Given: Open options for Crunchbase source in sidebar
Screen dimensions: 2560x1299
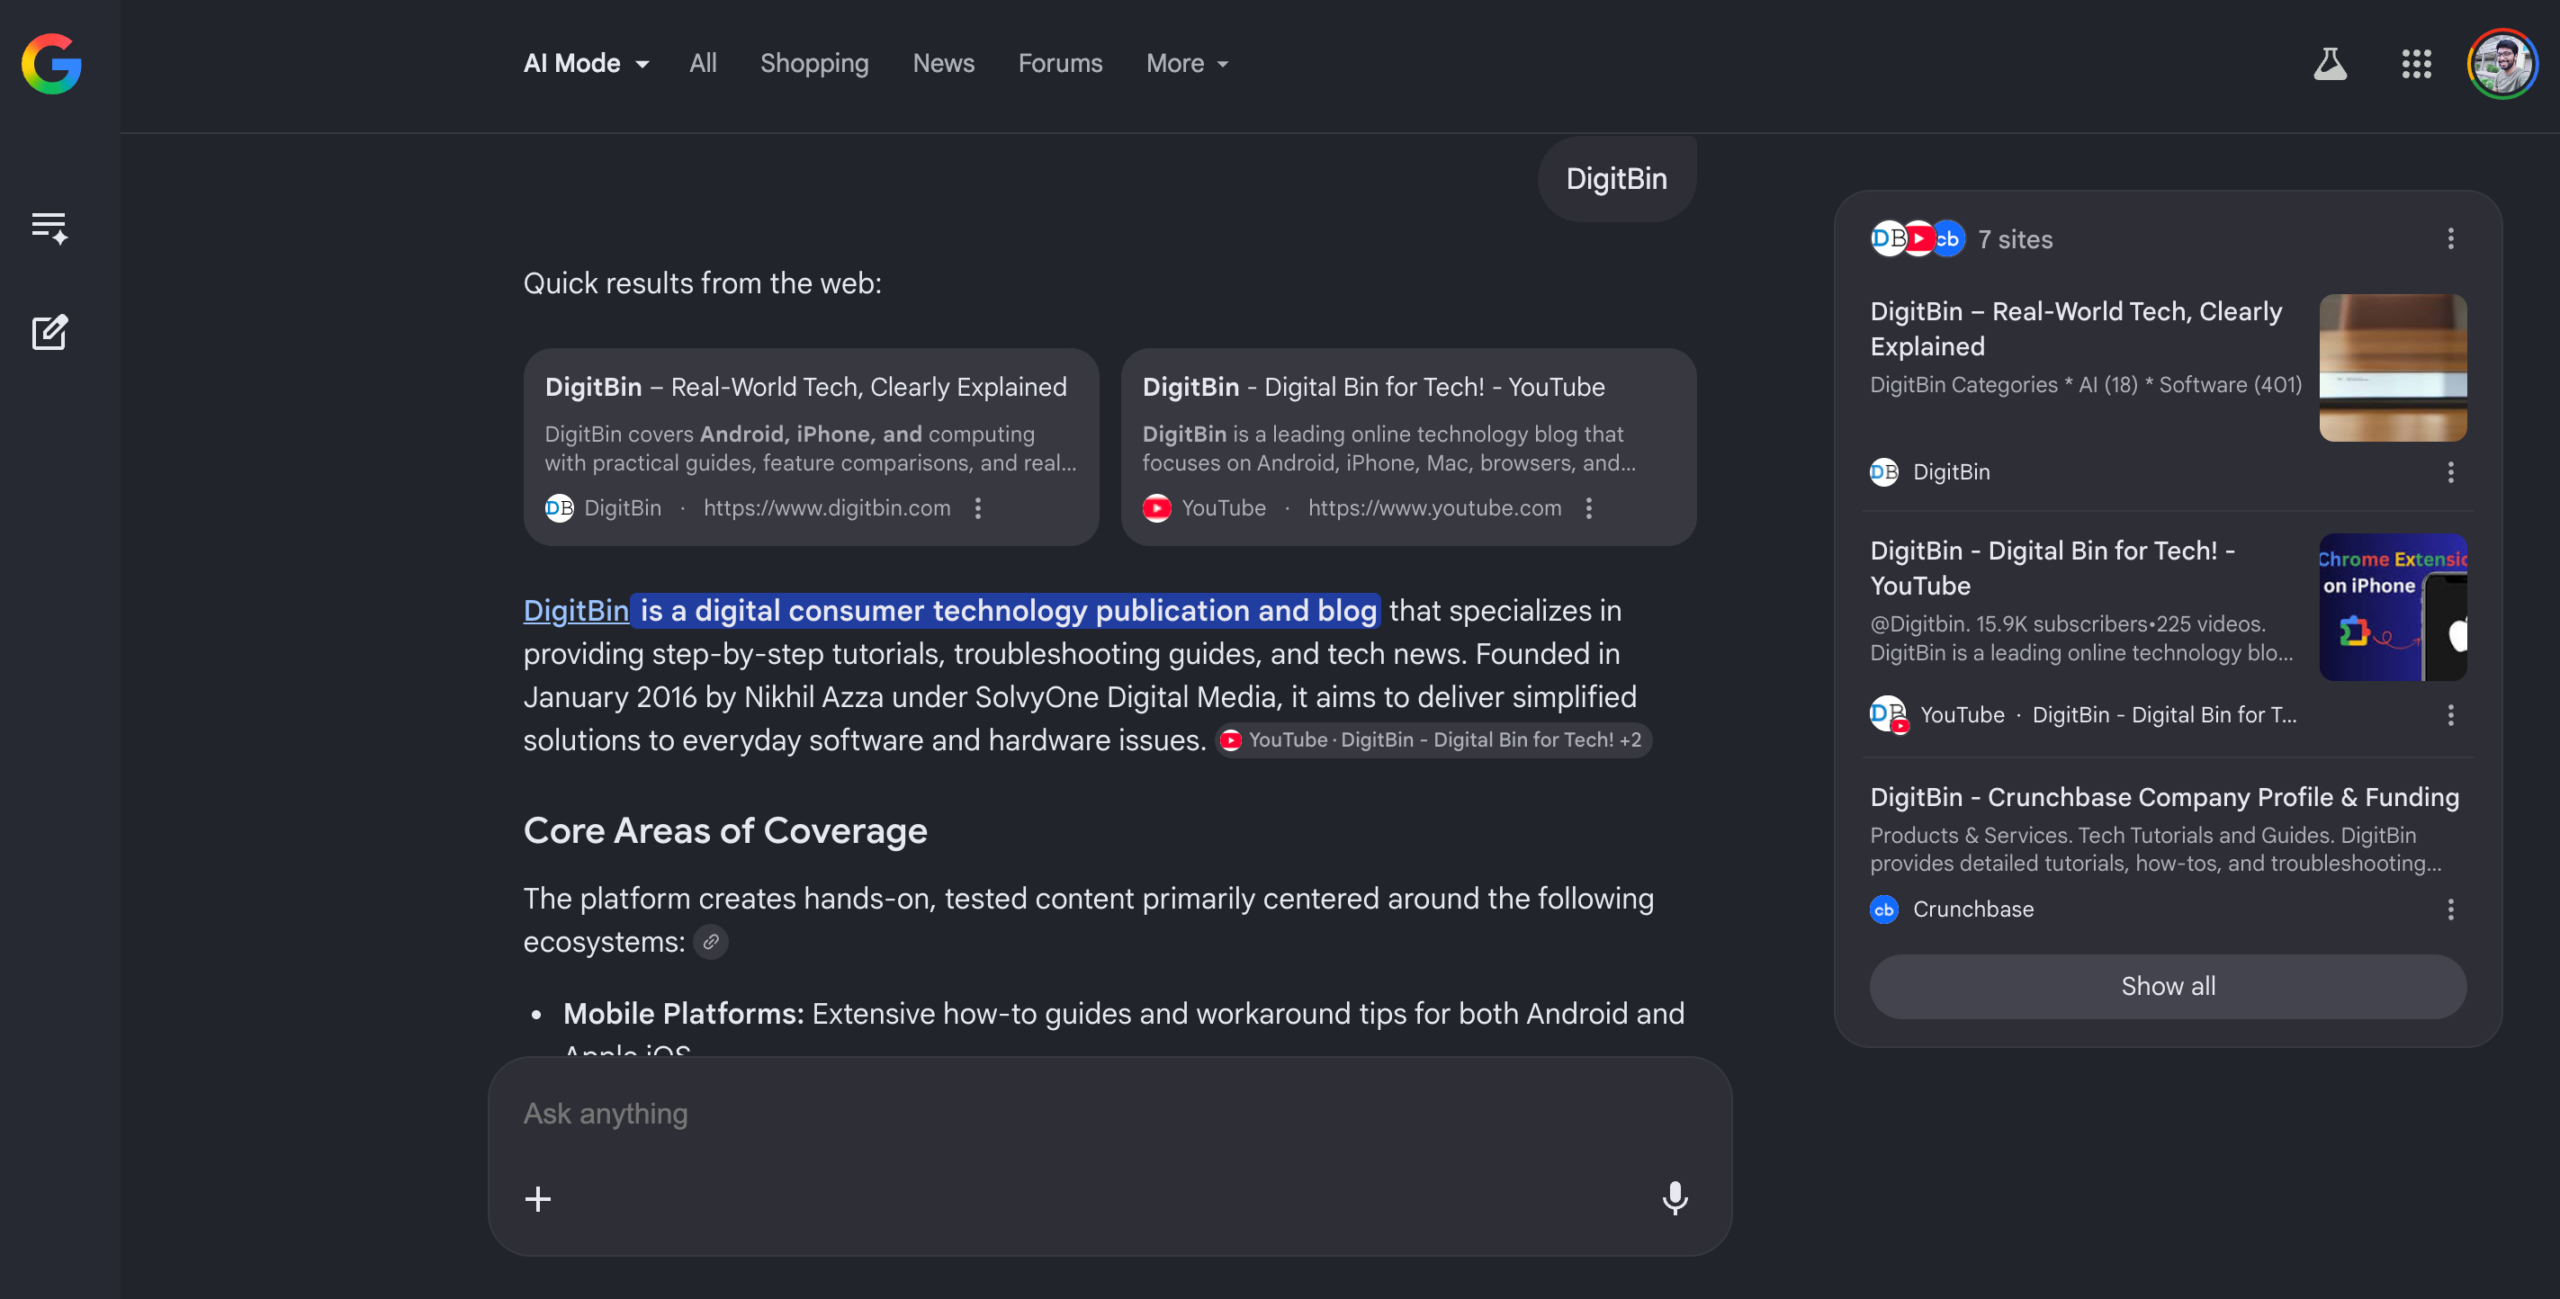Looking at the screenshot, I should pos(2450,909).
